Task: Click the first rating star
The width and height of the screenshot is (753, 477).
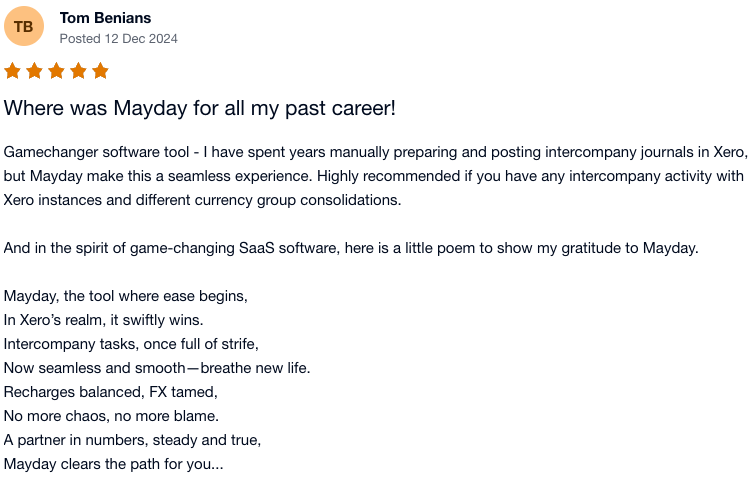Action: [12, 71]
